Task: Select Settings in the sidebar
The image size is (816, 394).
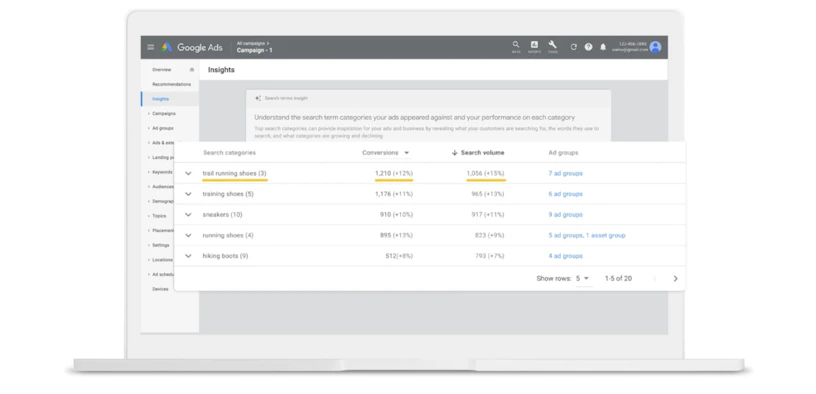Action: coord(161,245)
